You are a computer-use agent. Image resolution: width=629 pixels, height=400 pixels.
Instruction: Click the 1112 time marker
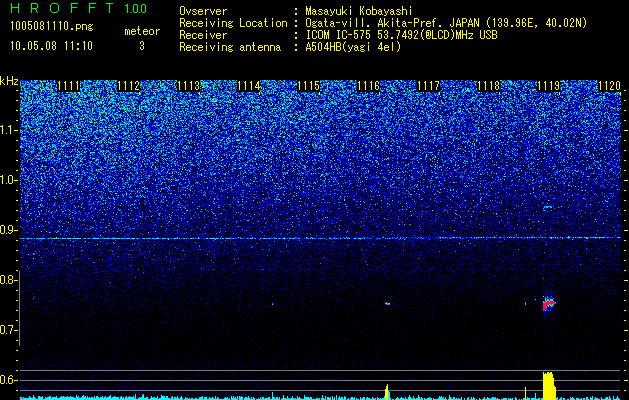click(x=129, y=86)
